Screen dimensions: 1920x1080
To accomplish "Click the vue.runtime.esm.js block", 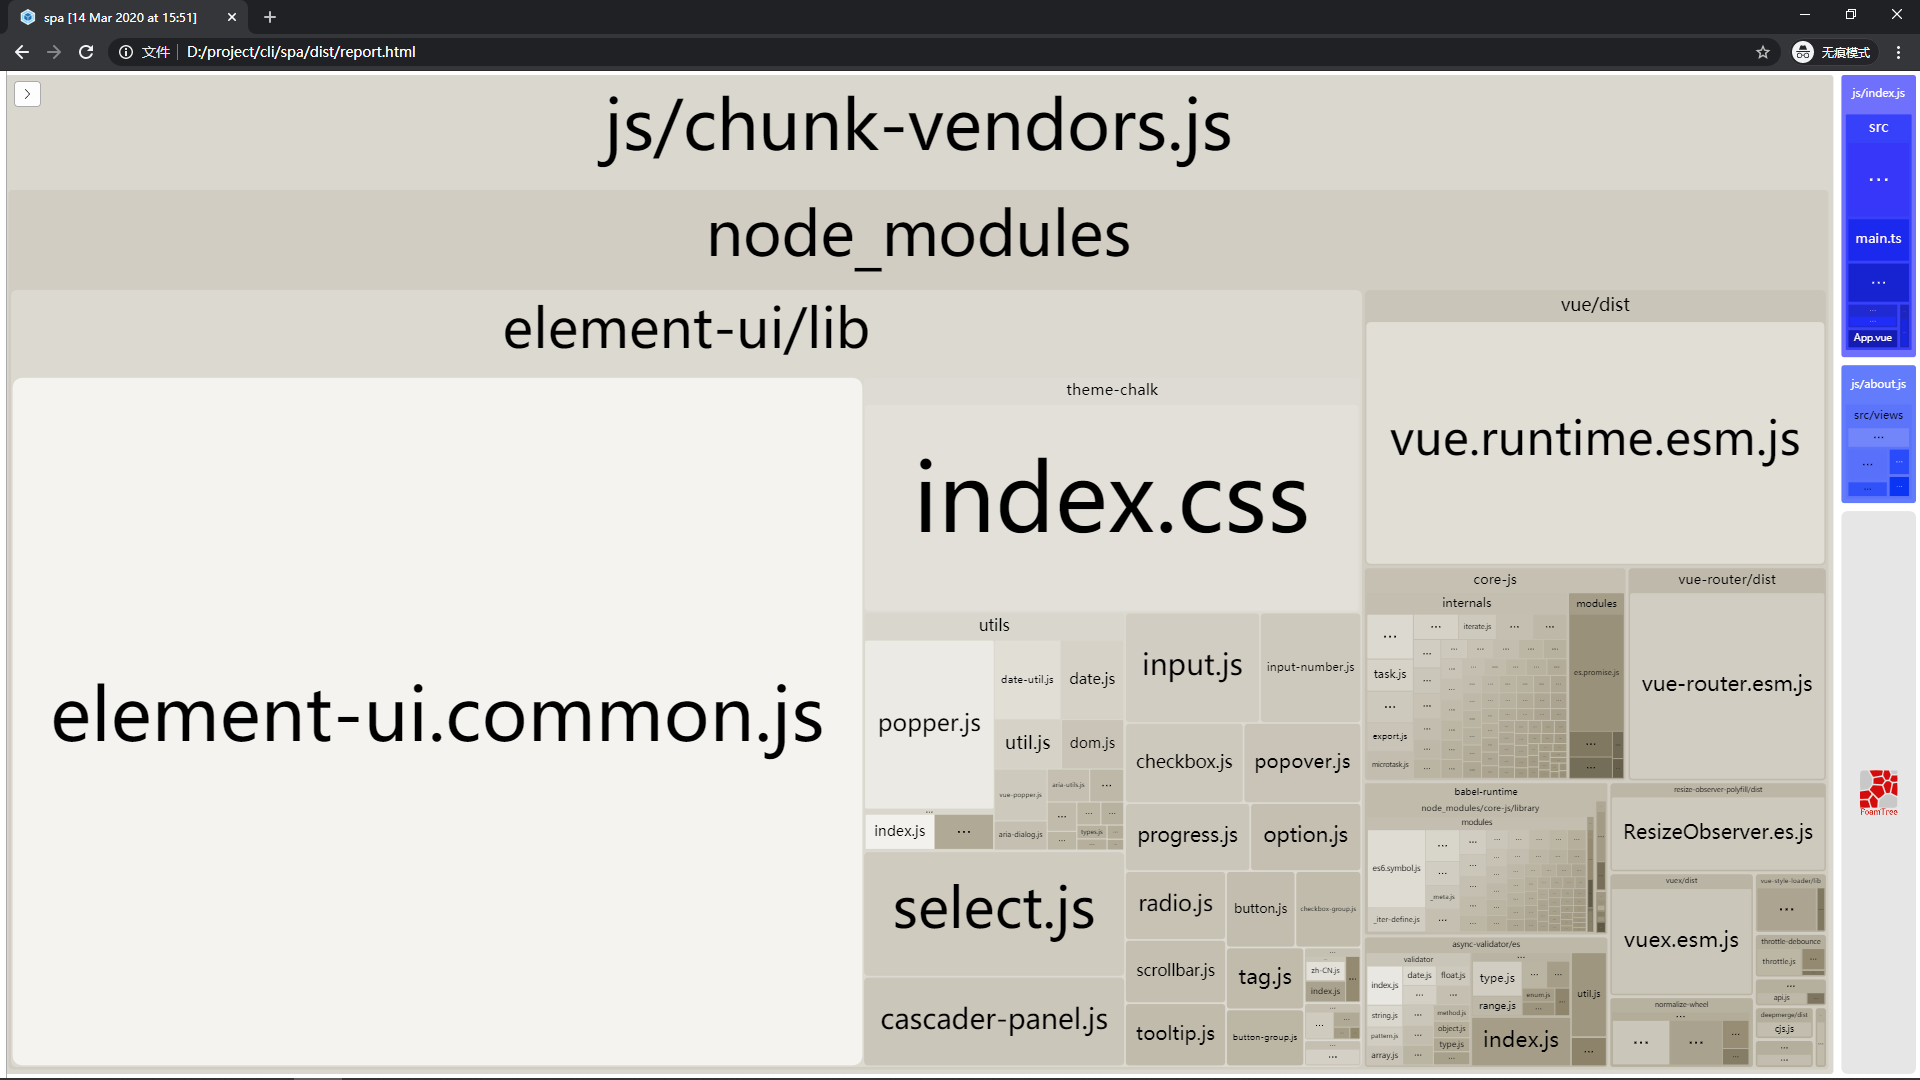I will (x=1594, y=440).
